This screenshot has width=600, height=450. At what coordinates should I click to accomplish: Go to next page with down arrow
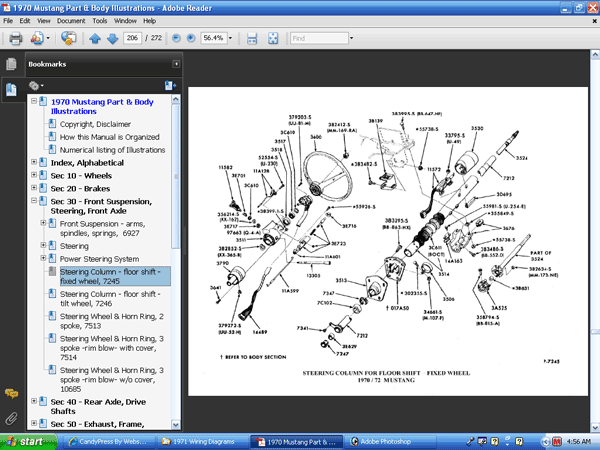pos(112,38)
